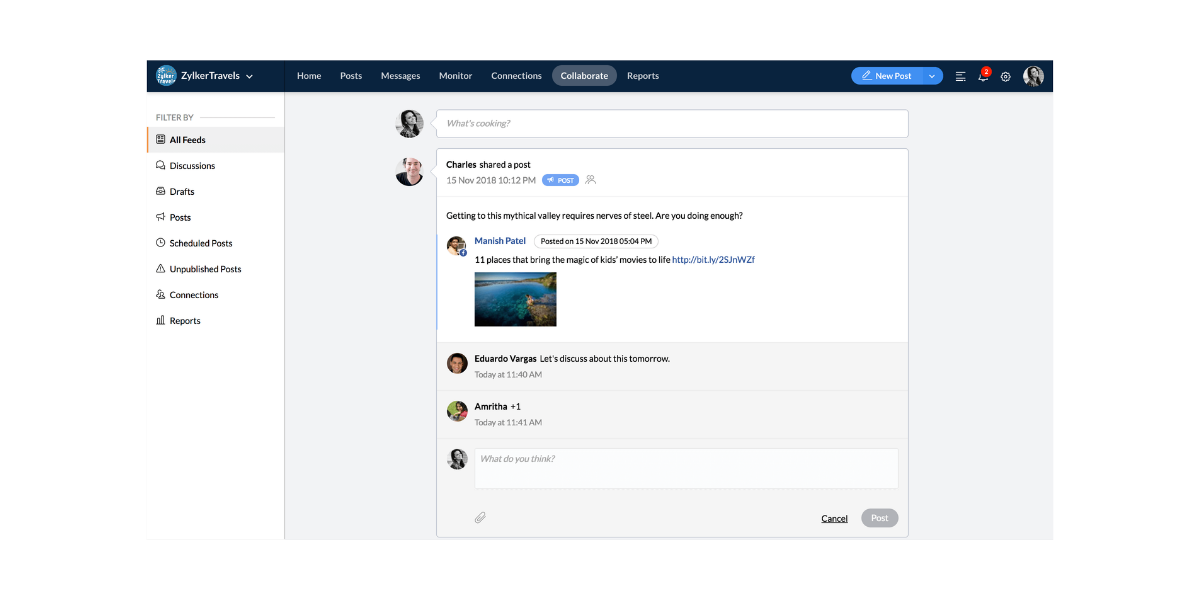Open the notification bell with 2 alerts
This screenshot has width=1200, height=600.
(983, 75)
